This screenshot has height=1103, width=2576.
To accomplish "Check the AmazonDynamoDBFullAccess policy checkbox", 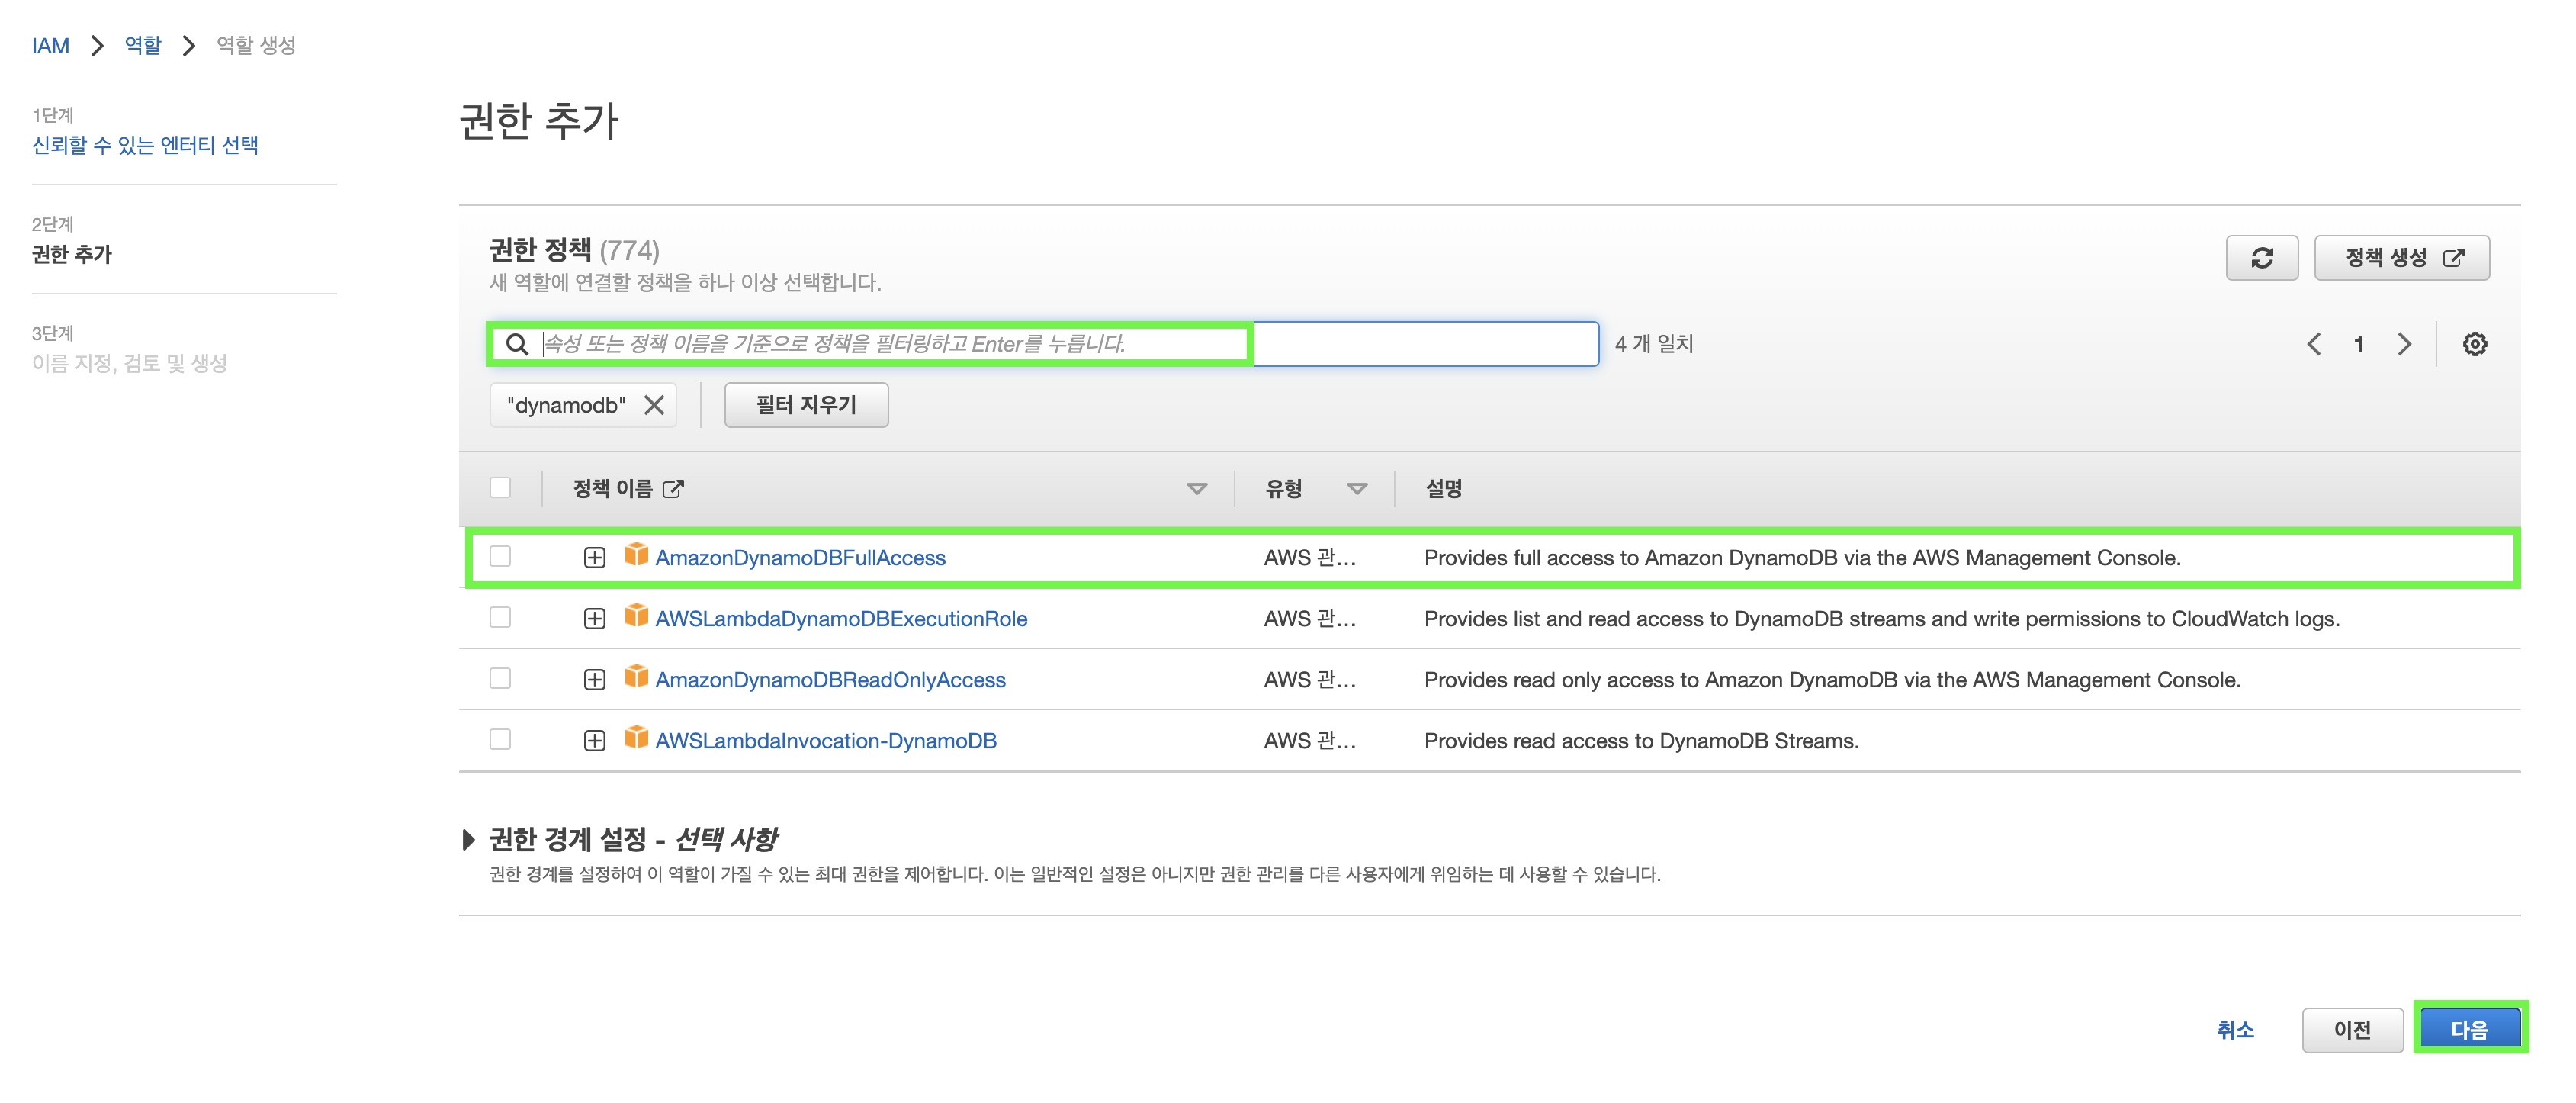I will [x=500, y=557].
